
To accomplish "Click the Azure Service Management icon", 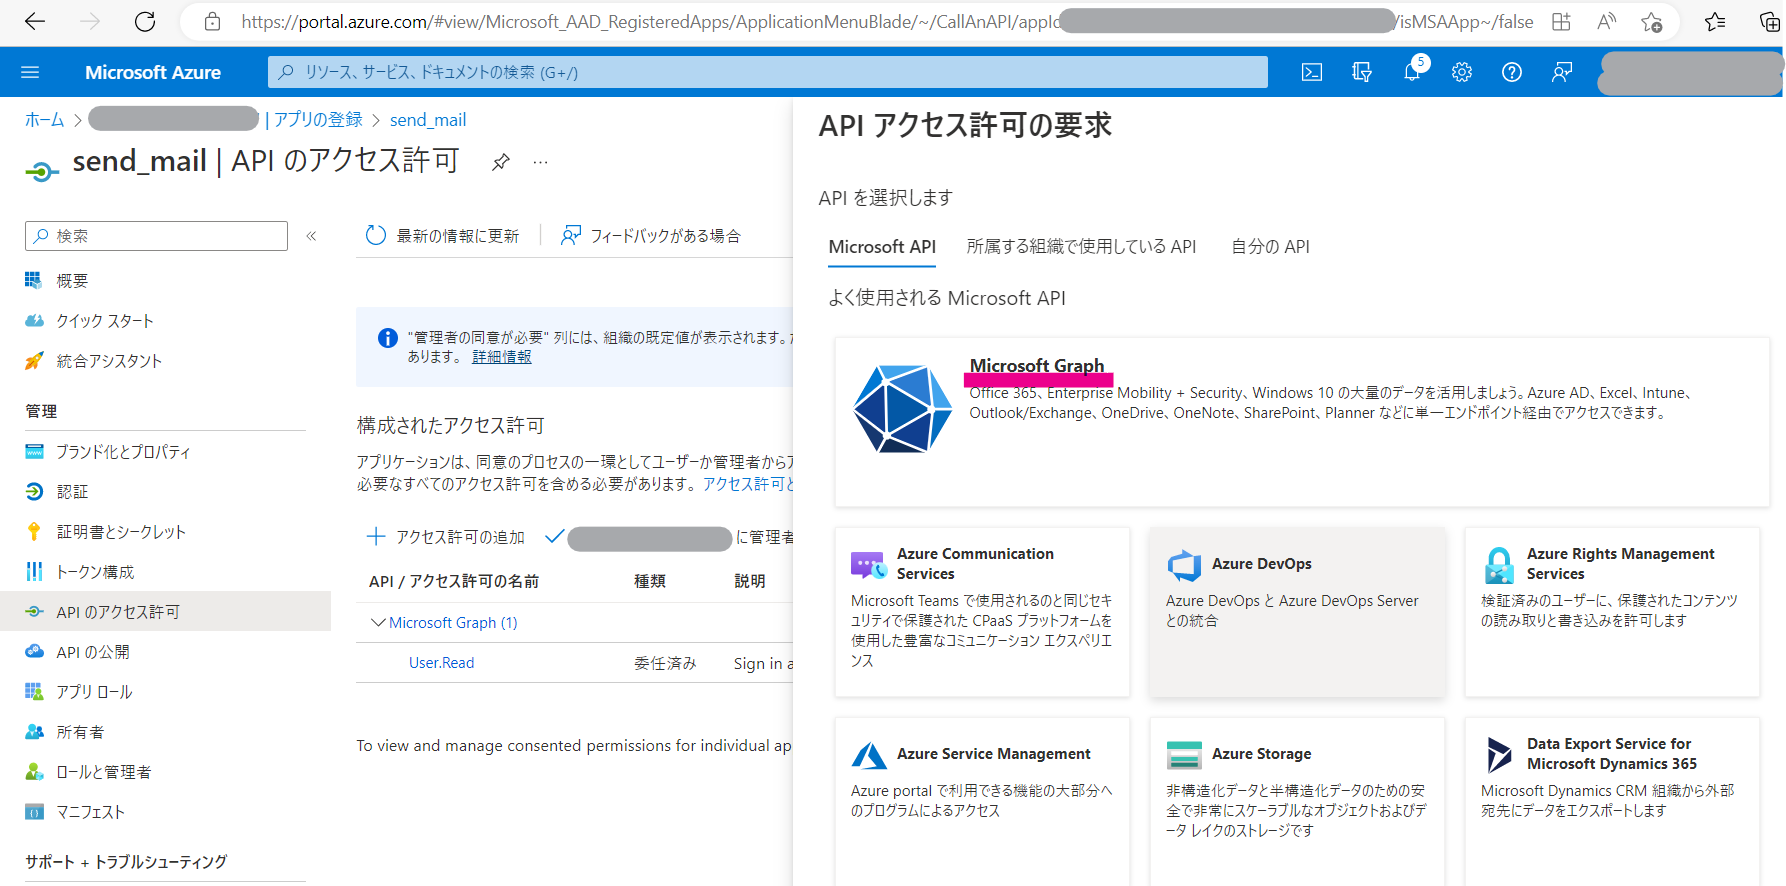I will pyautogui.click(x=868, y=754).
